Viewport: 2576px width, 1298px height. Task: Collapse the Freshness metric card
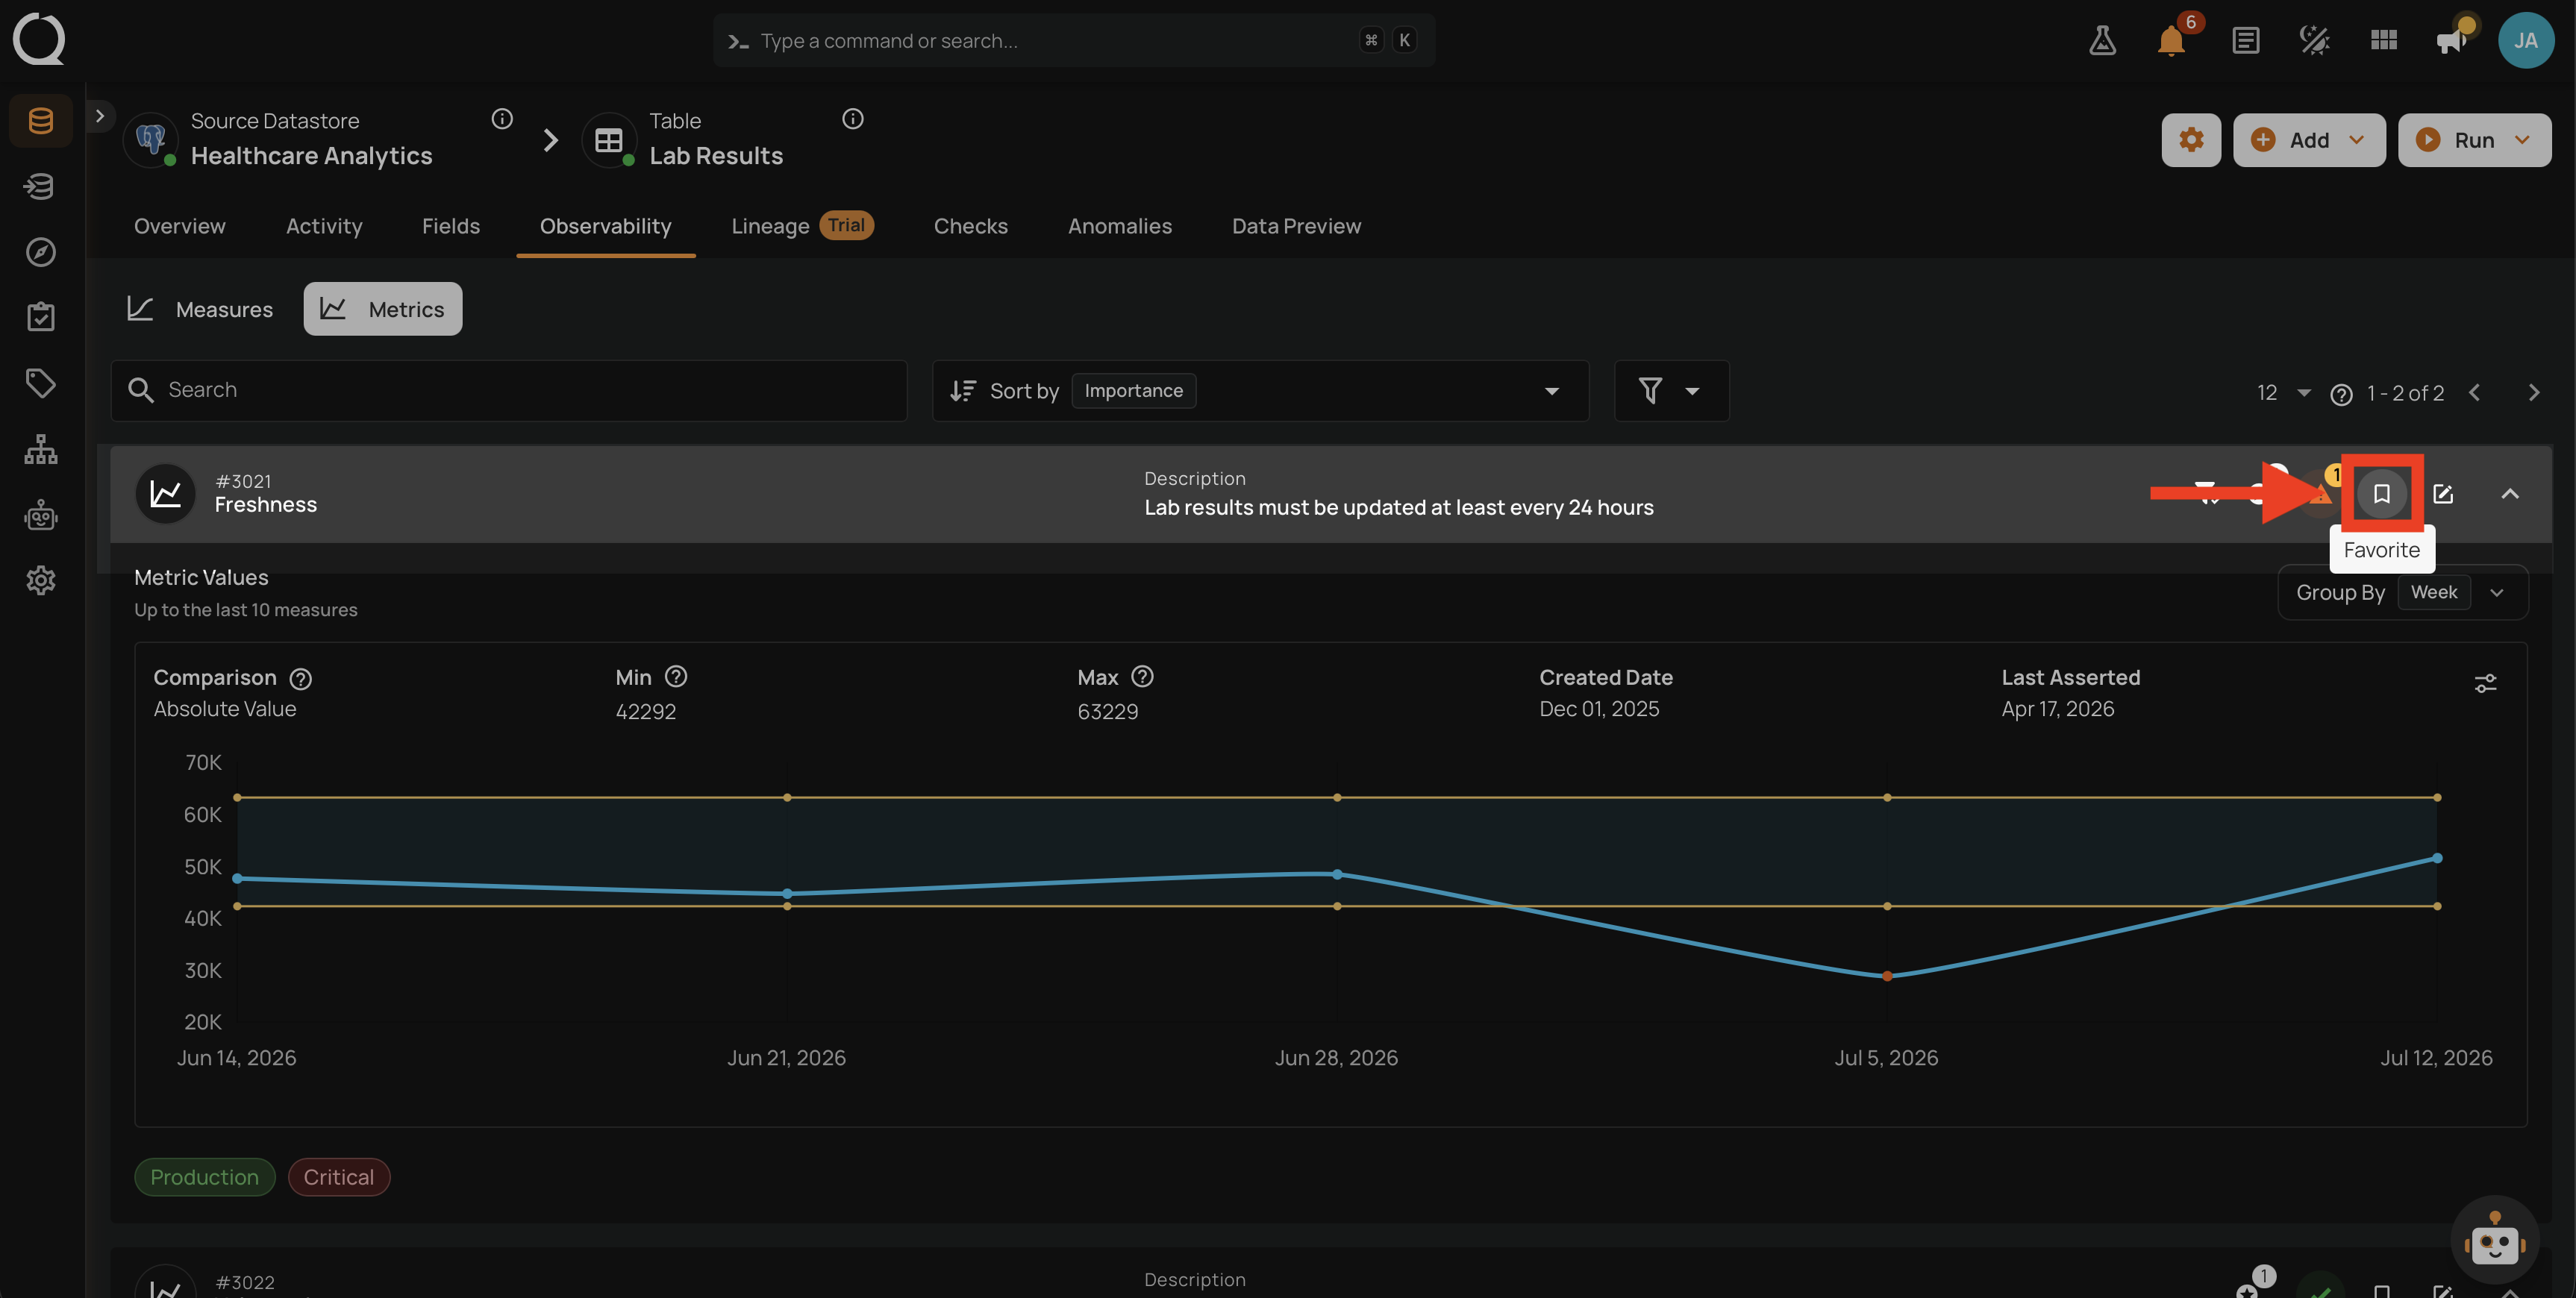[2509, 493]
